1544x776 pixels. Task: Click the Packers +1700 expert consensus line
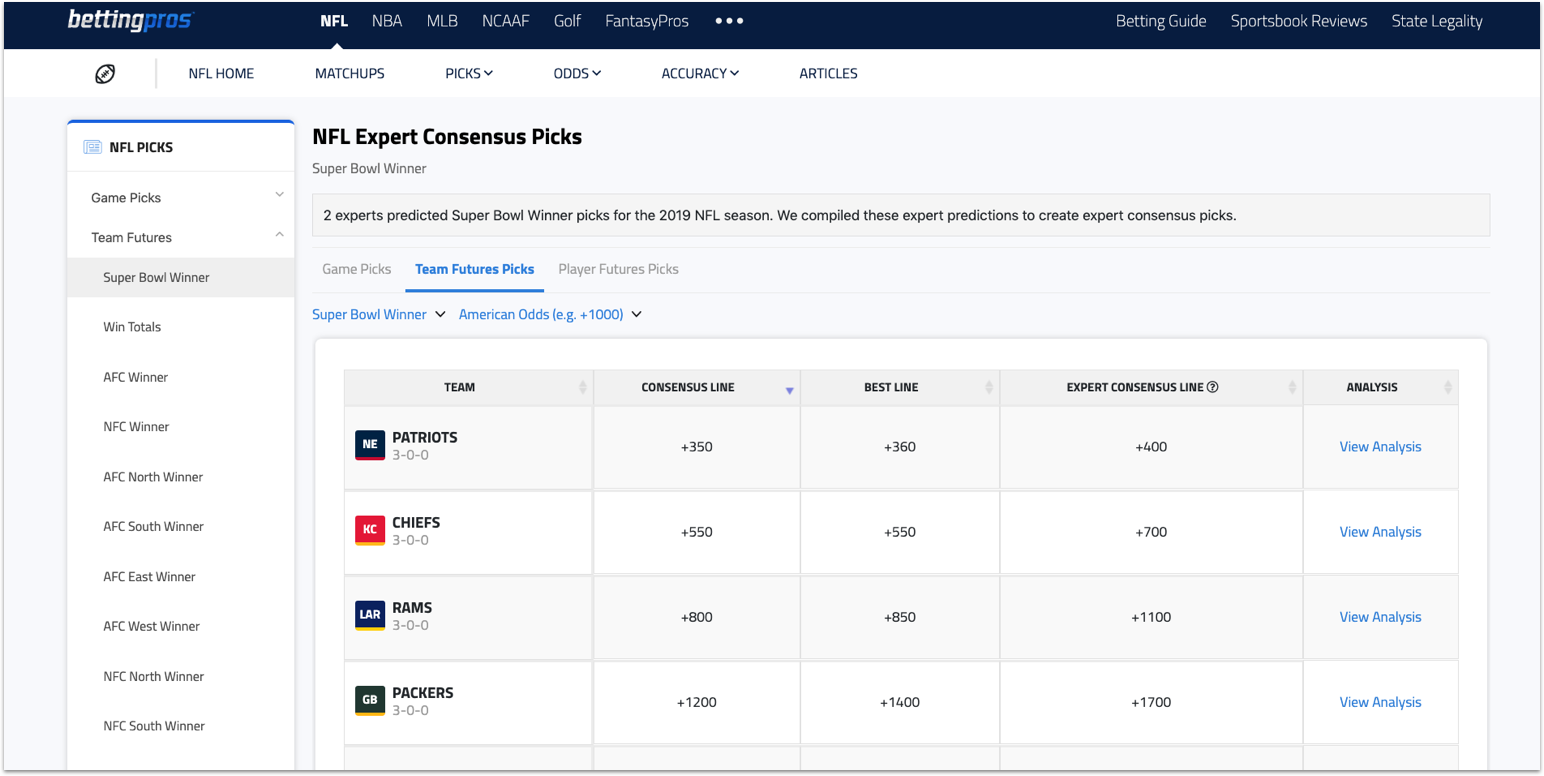pos(1151,702)
